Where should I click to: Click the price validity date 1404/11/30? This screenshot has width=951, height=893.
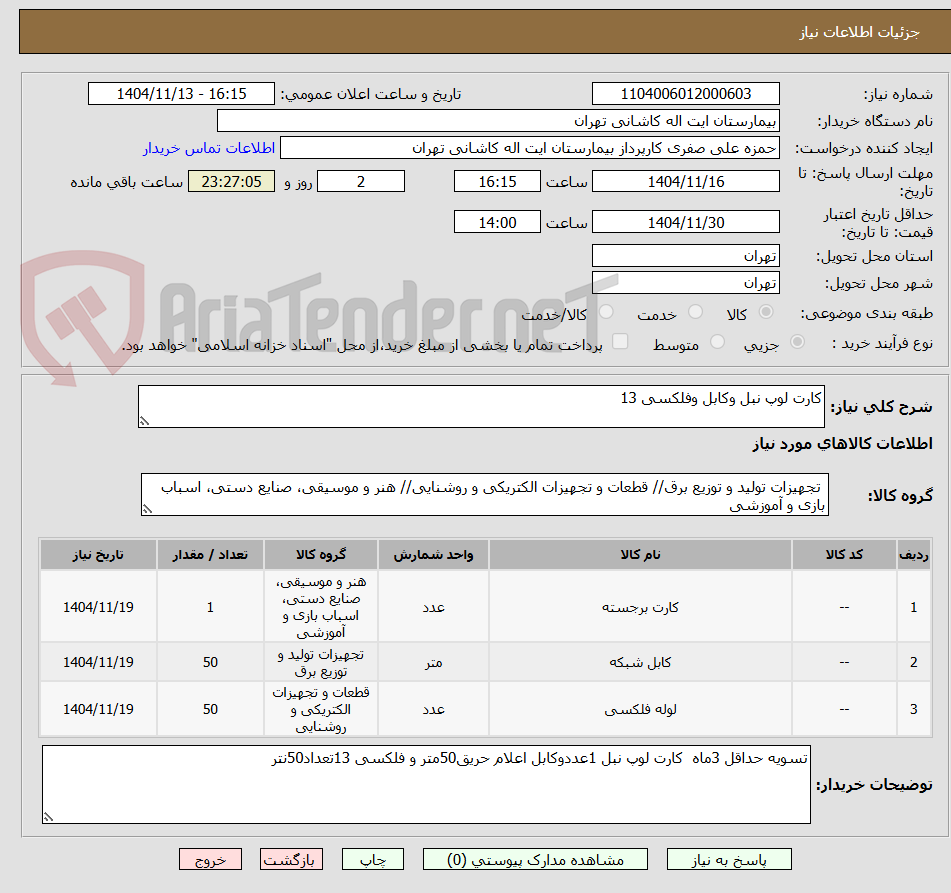tap(686, 222)
